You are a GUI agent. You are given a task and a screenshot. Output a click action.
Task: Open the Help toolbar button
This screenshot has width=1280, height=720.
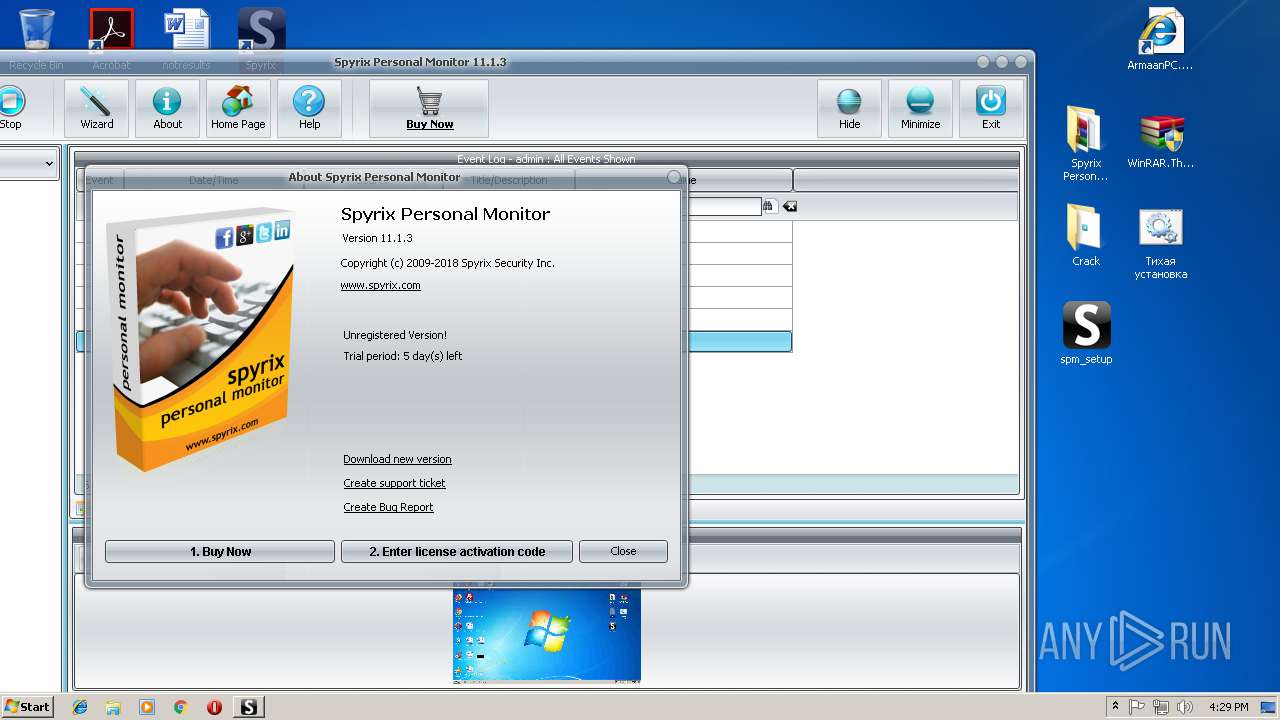[309, 108]
